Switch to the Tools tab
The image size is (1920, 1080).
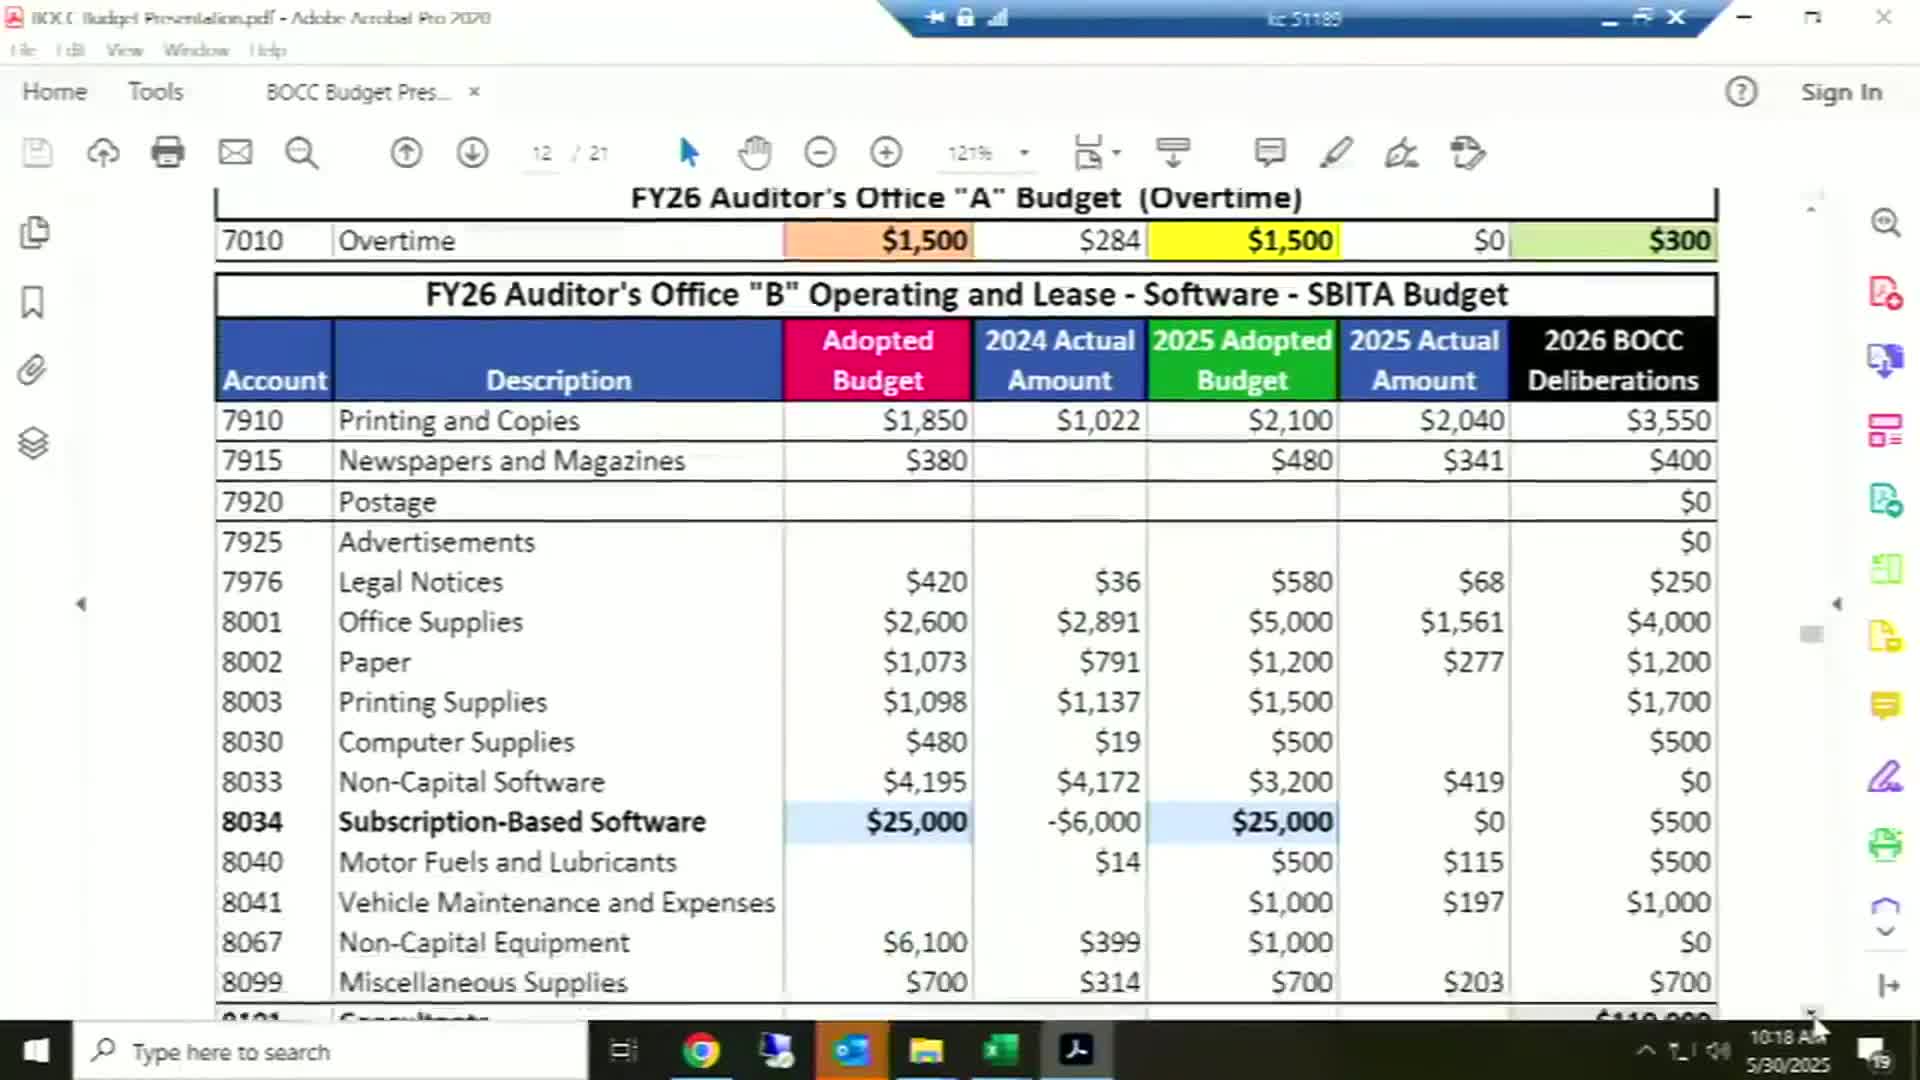tap(156, 91)
